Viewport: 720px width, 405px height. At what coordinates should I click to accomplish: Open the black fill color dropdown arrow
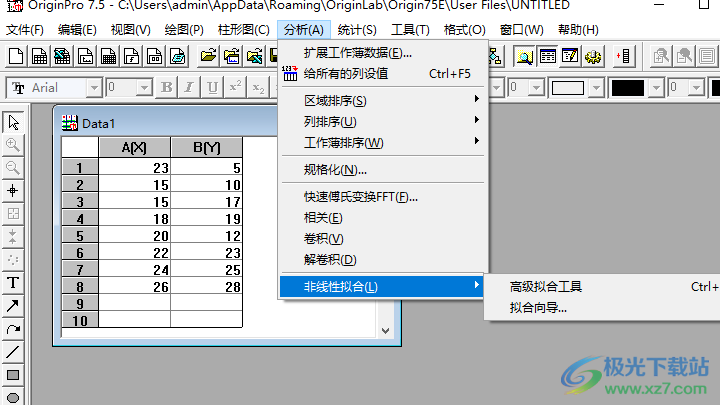tap(657, 87)
